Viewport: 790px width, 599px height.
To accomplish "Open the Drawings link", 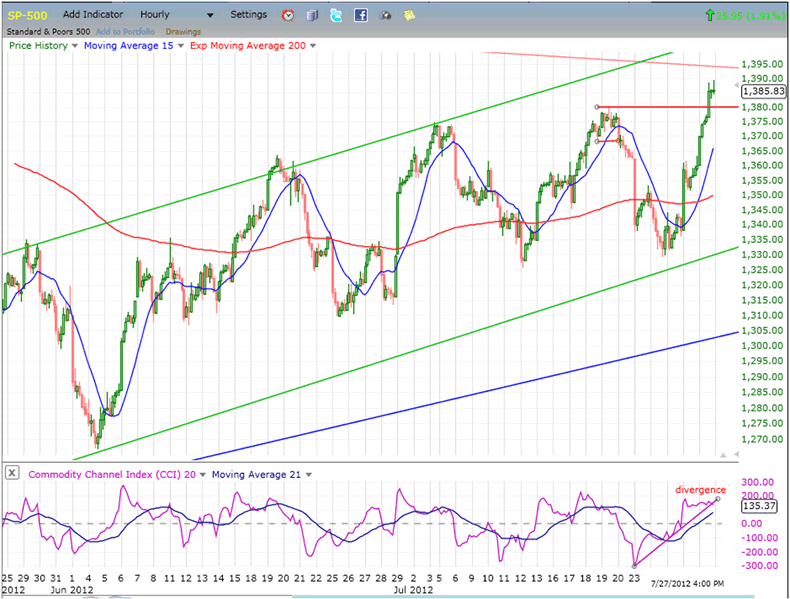I will coord(182,31).
